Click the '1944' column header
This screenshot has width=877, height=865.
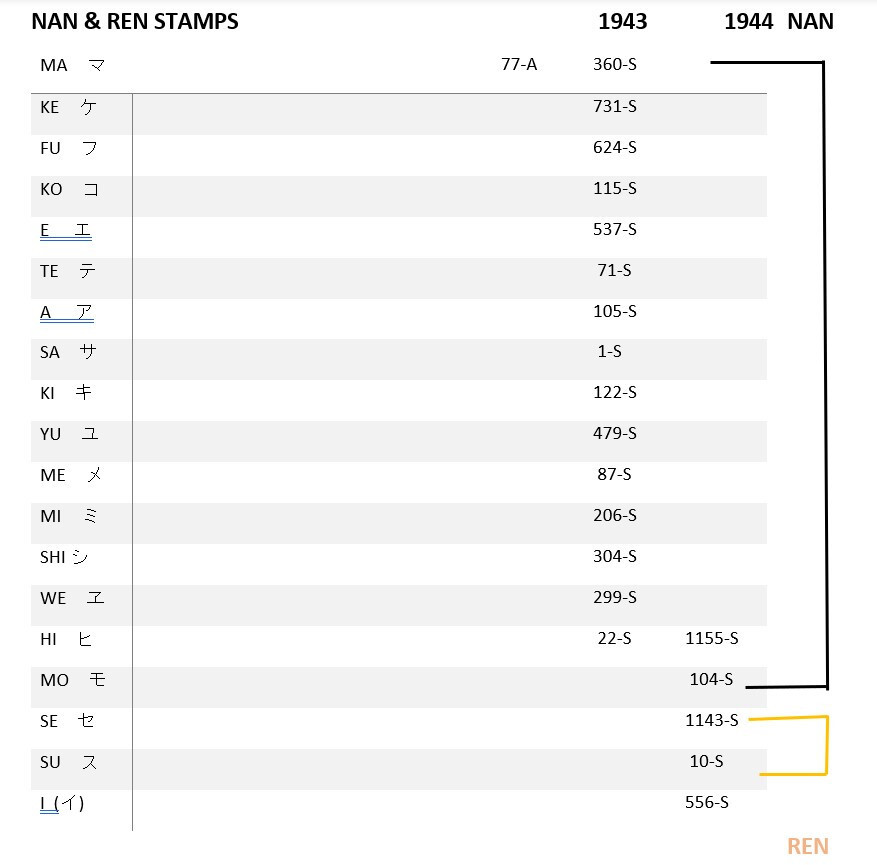748,22
